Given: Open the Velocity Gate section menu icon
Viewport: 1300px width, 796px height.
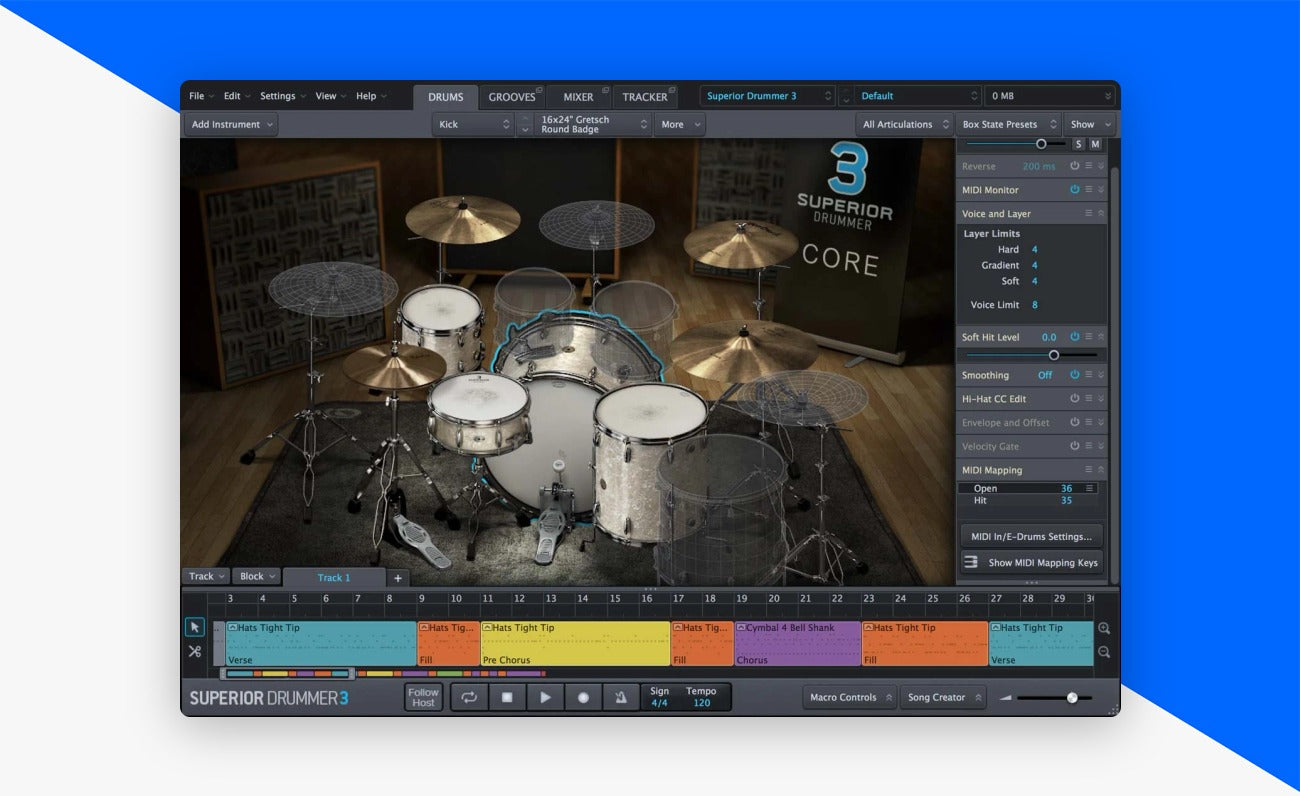Looking at the screenshot, I should click(1089, 446).
